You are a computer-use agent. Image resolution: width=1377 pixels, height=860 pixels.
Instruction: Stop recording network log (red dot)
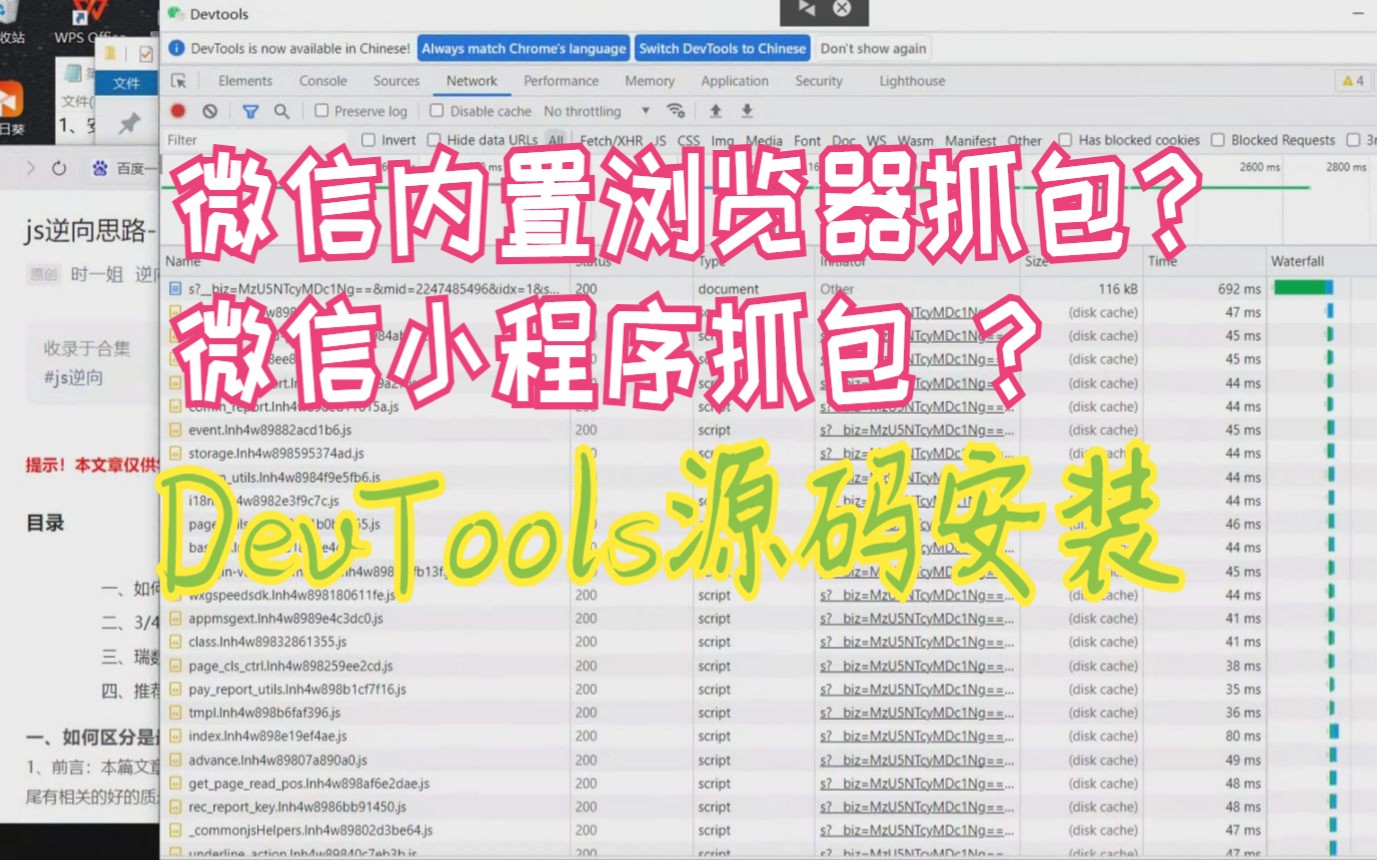pos(178,111)
